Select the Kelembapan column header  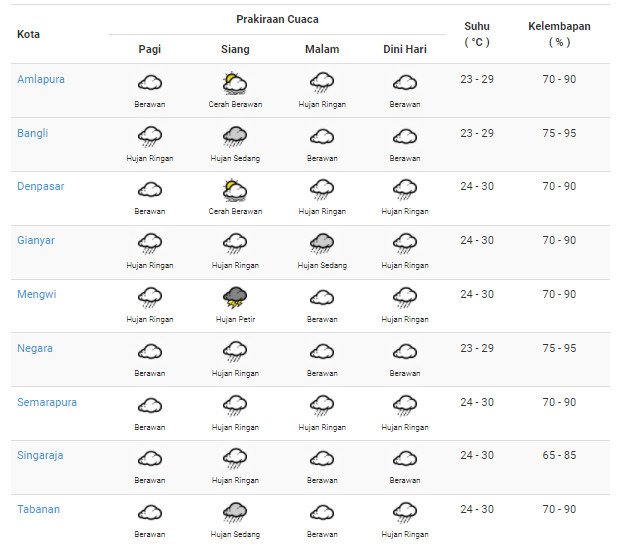tap(559, 34)
